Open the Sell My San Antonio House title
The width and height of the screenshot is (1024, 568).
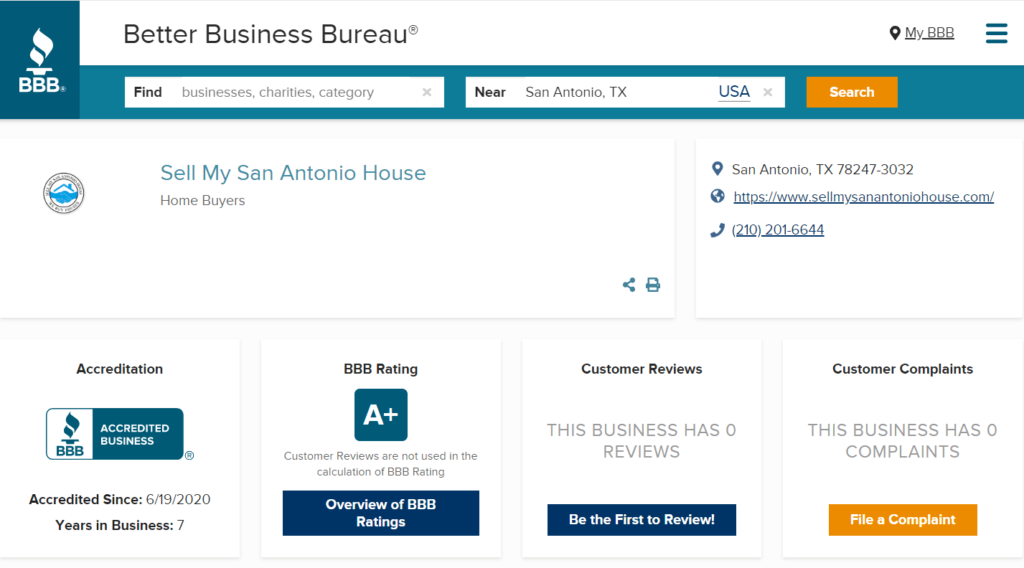tap(293, 173)
